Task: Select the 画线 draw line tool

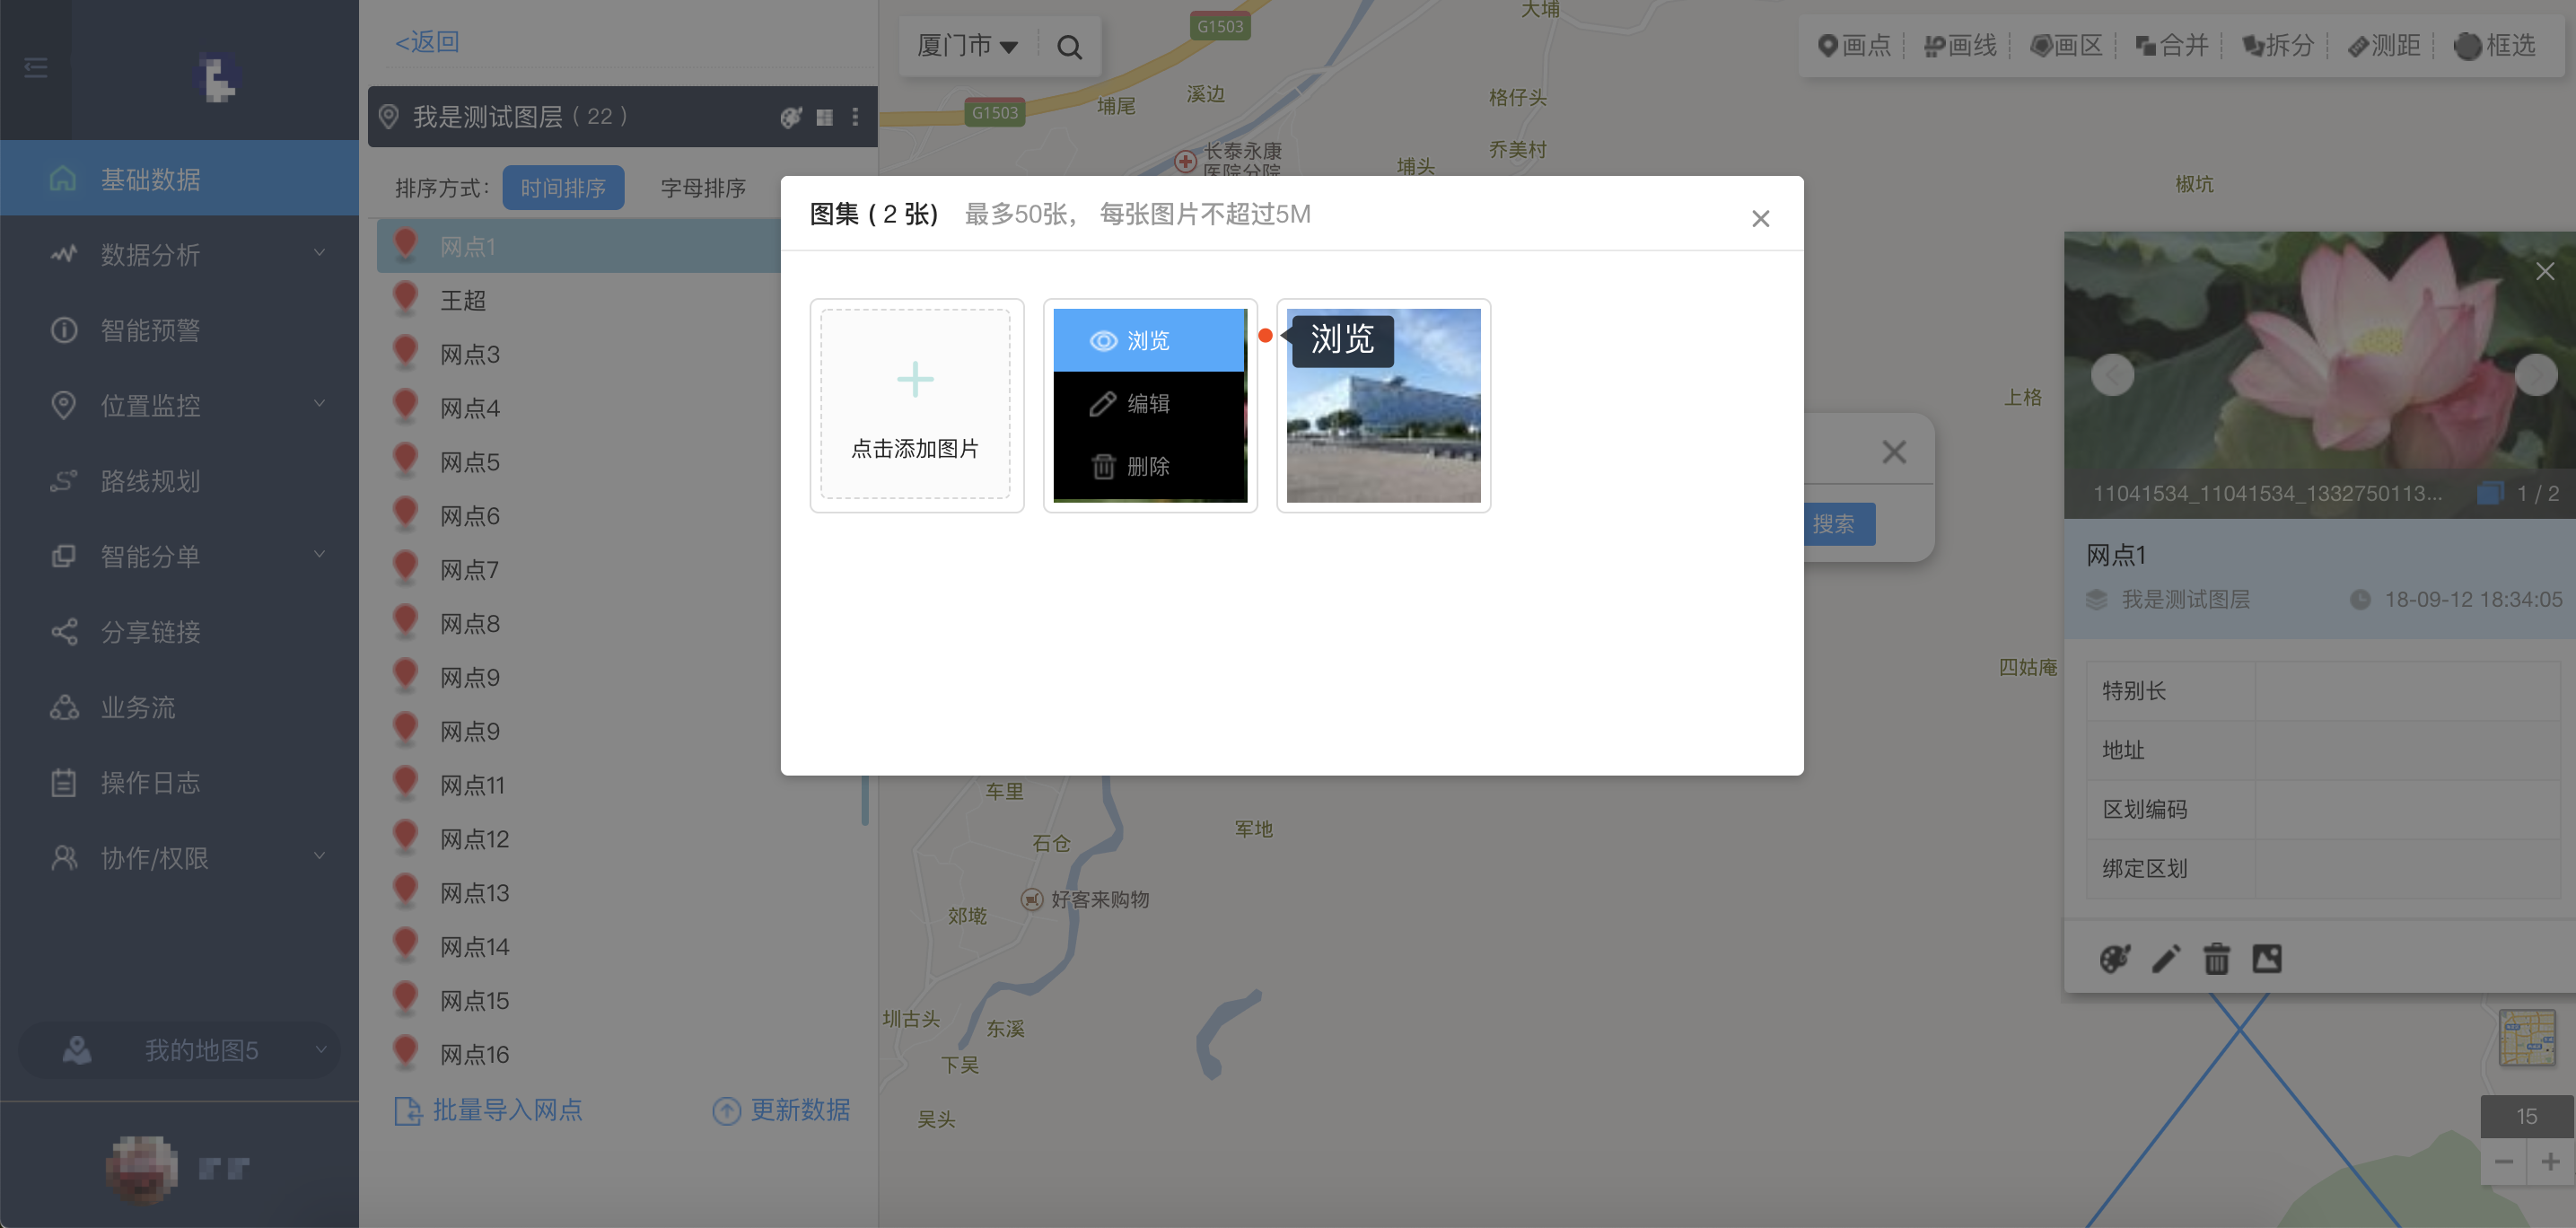Action: tap(1960, 45)
